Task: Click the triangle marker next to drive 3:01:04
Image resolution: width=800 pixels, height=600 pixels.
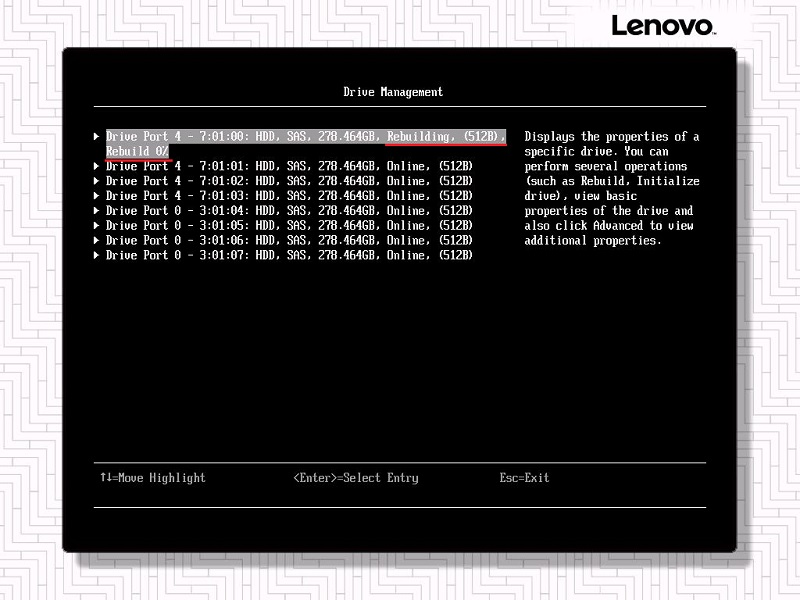Action: 97,211
